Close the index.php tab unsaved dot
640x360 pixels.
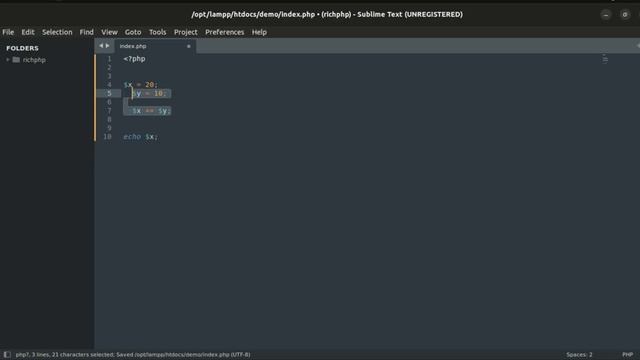point(189,46)
